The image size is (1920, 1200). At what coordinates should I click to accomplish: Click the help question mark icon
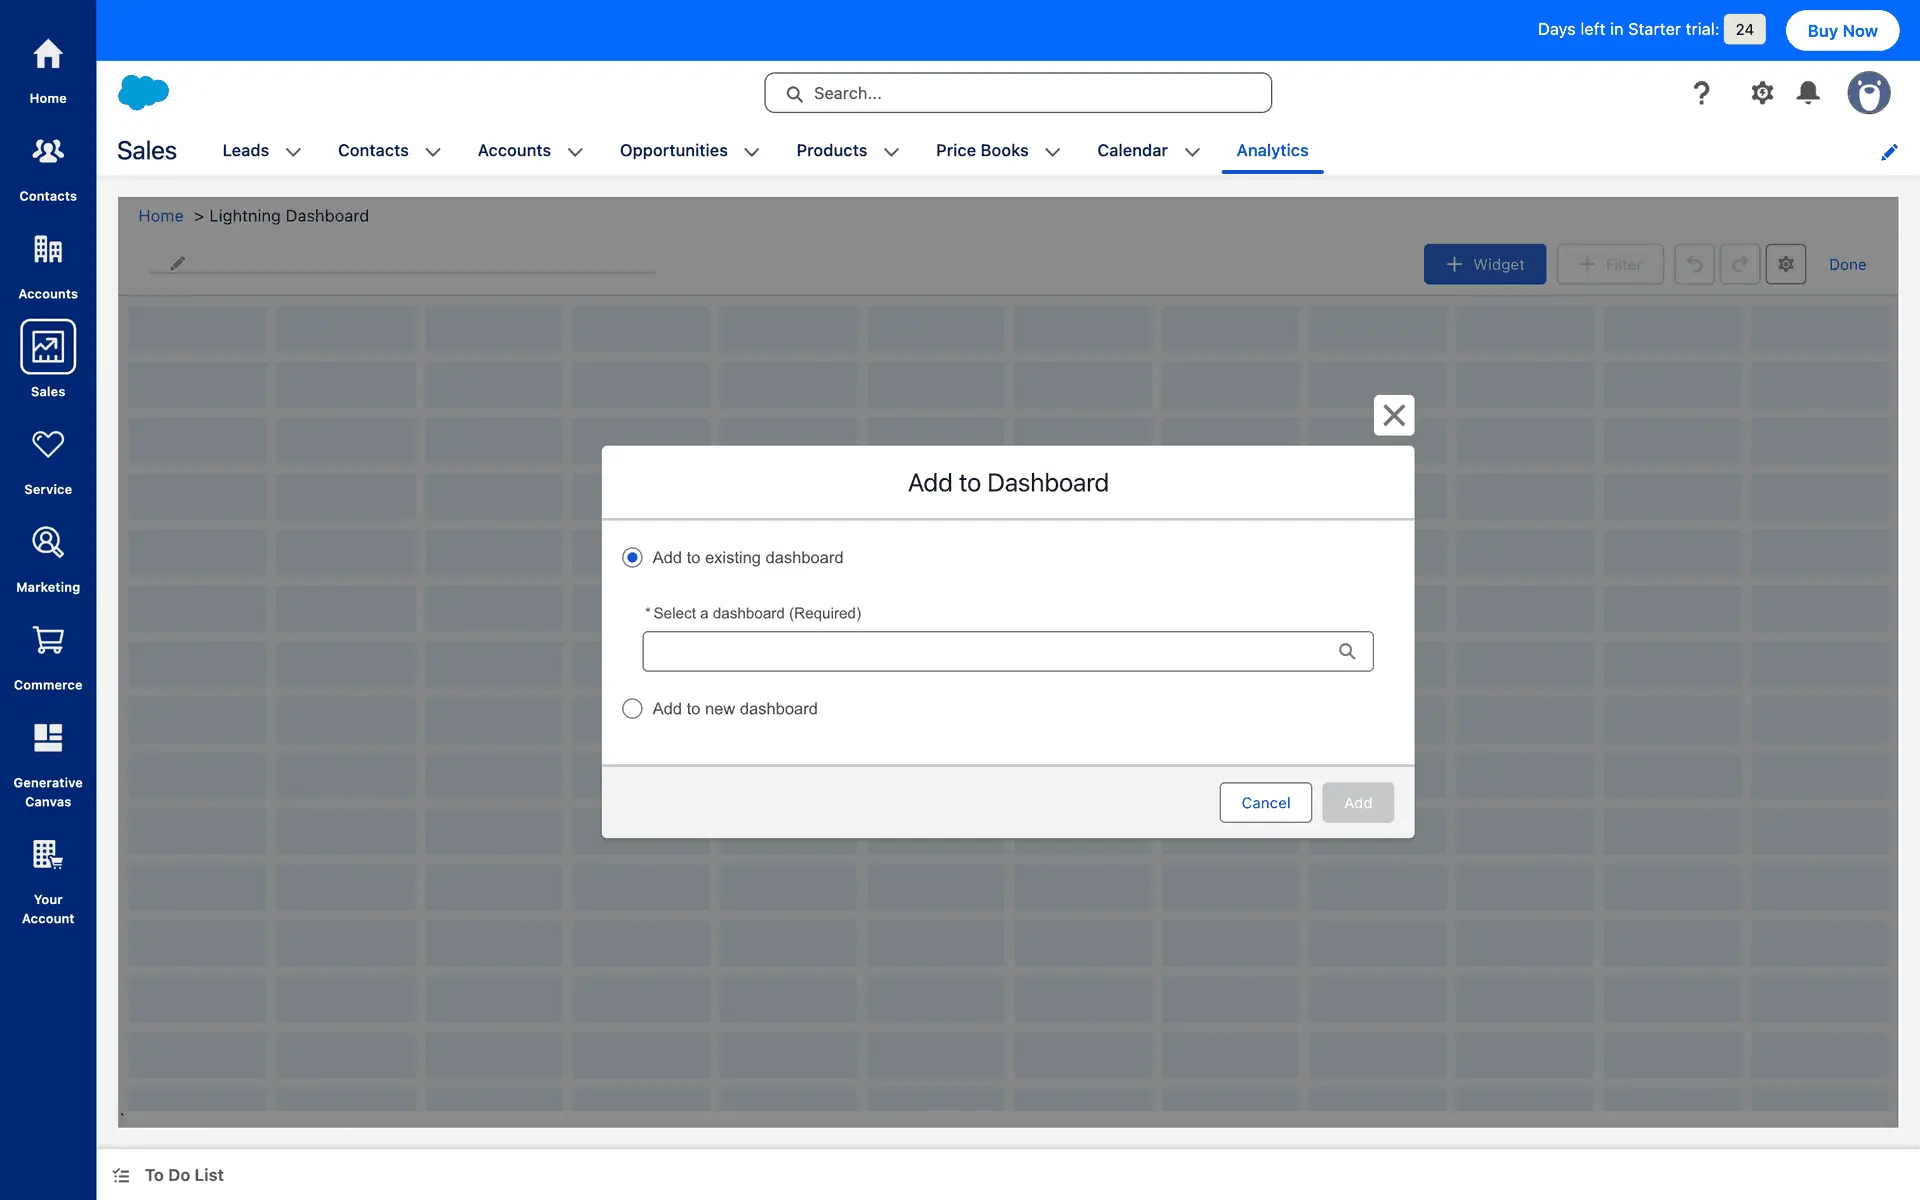[x=1701, y=93]
